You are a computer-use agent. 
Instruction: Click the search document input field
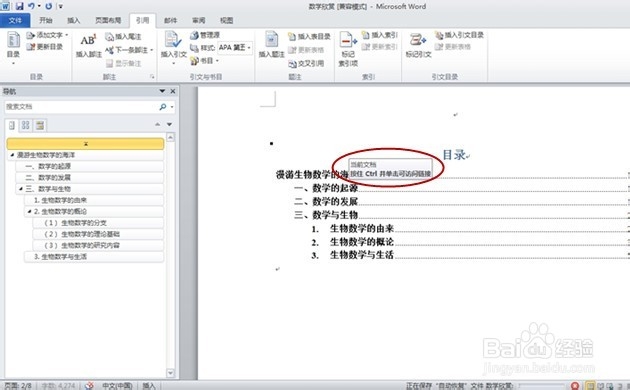coord(82,106)
